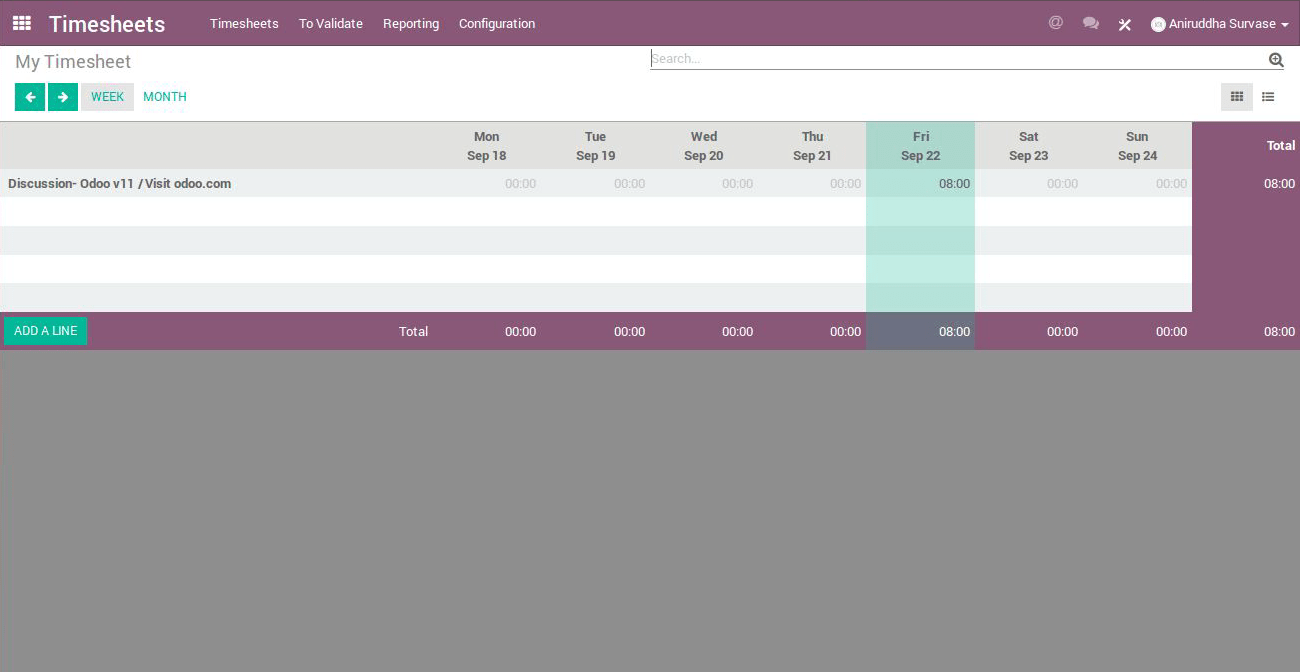Go to previous week arrow
The width and height of the screenshot is (1300, 672).
(30, 97)
